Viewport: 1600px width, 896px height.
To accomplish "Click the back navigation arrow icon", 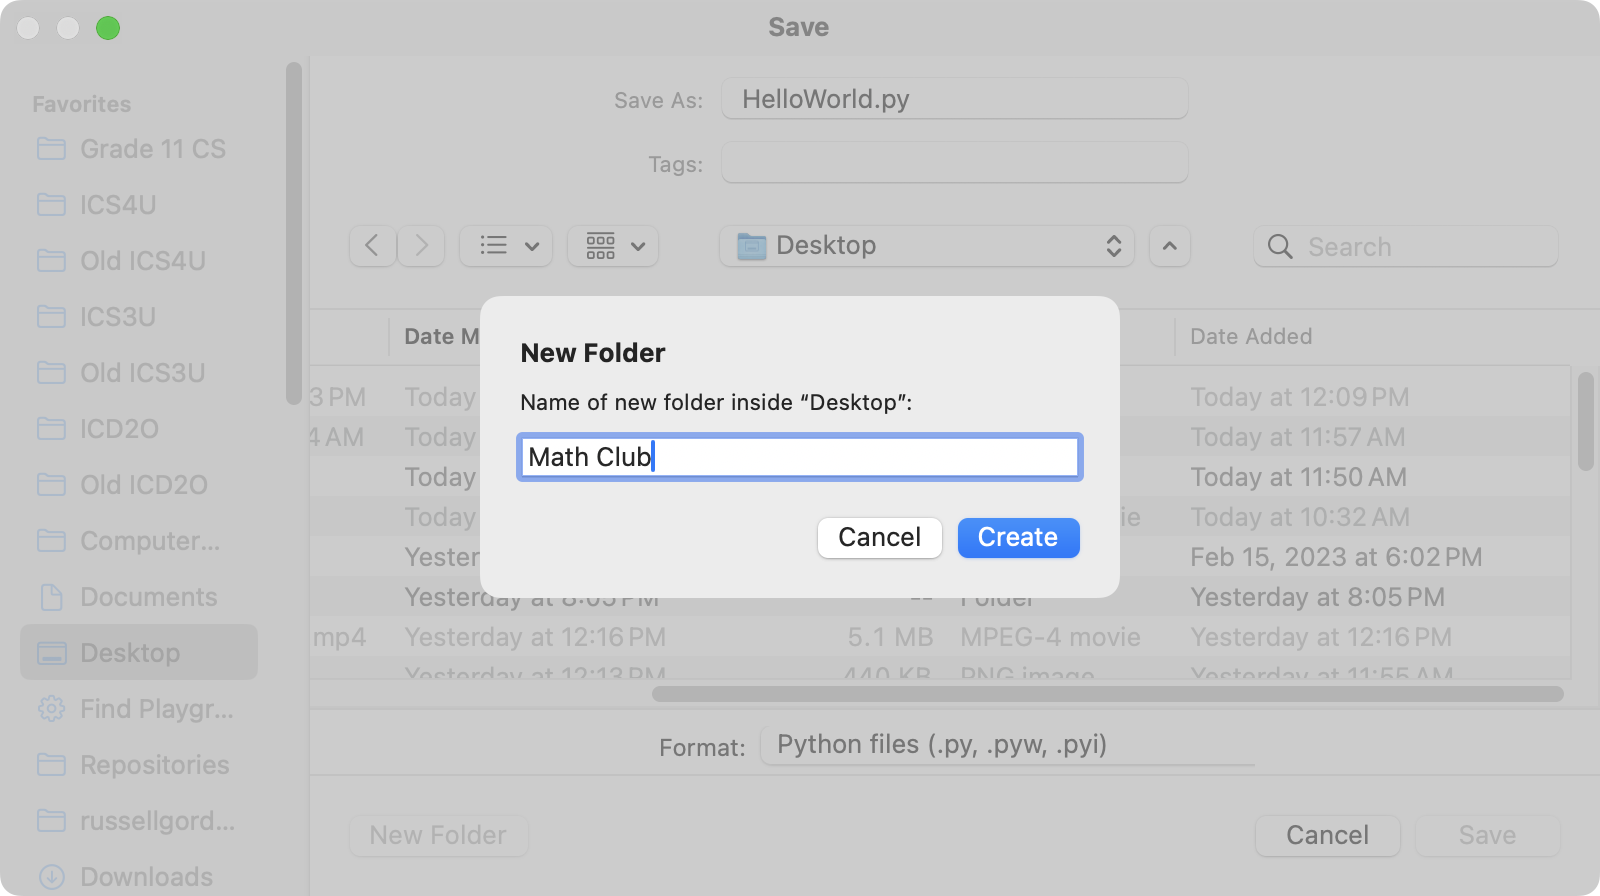I will tap(372, 246).
